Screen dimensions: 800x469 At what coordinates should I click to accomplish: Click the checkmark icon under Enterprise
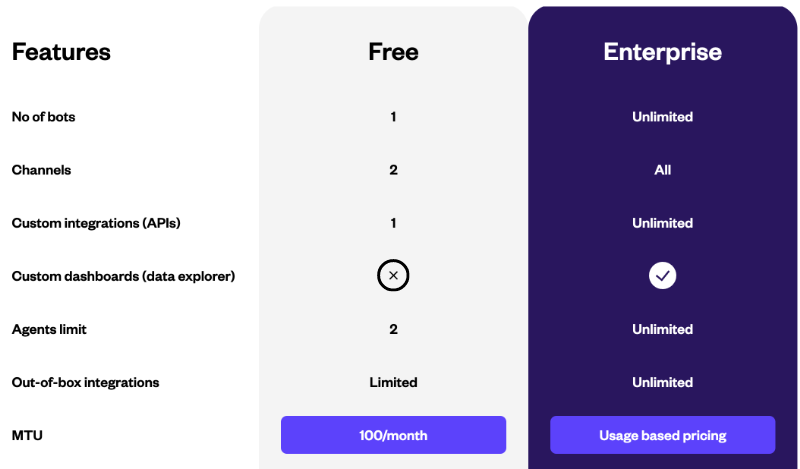pyautogui.click(x=662, y=276)
